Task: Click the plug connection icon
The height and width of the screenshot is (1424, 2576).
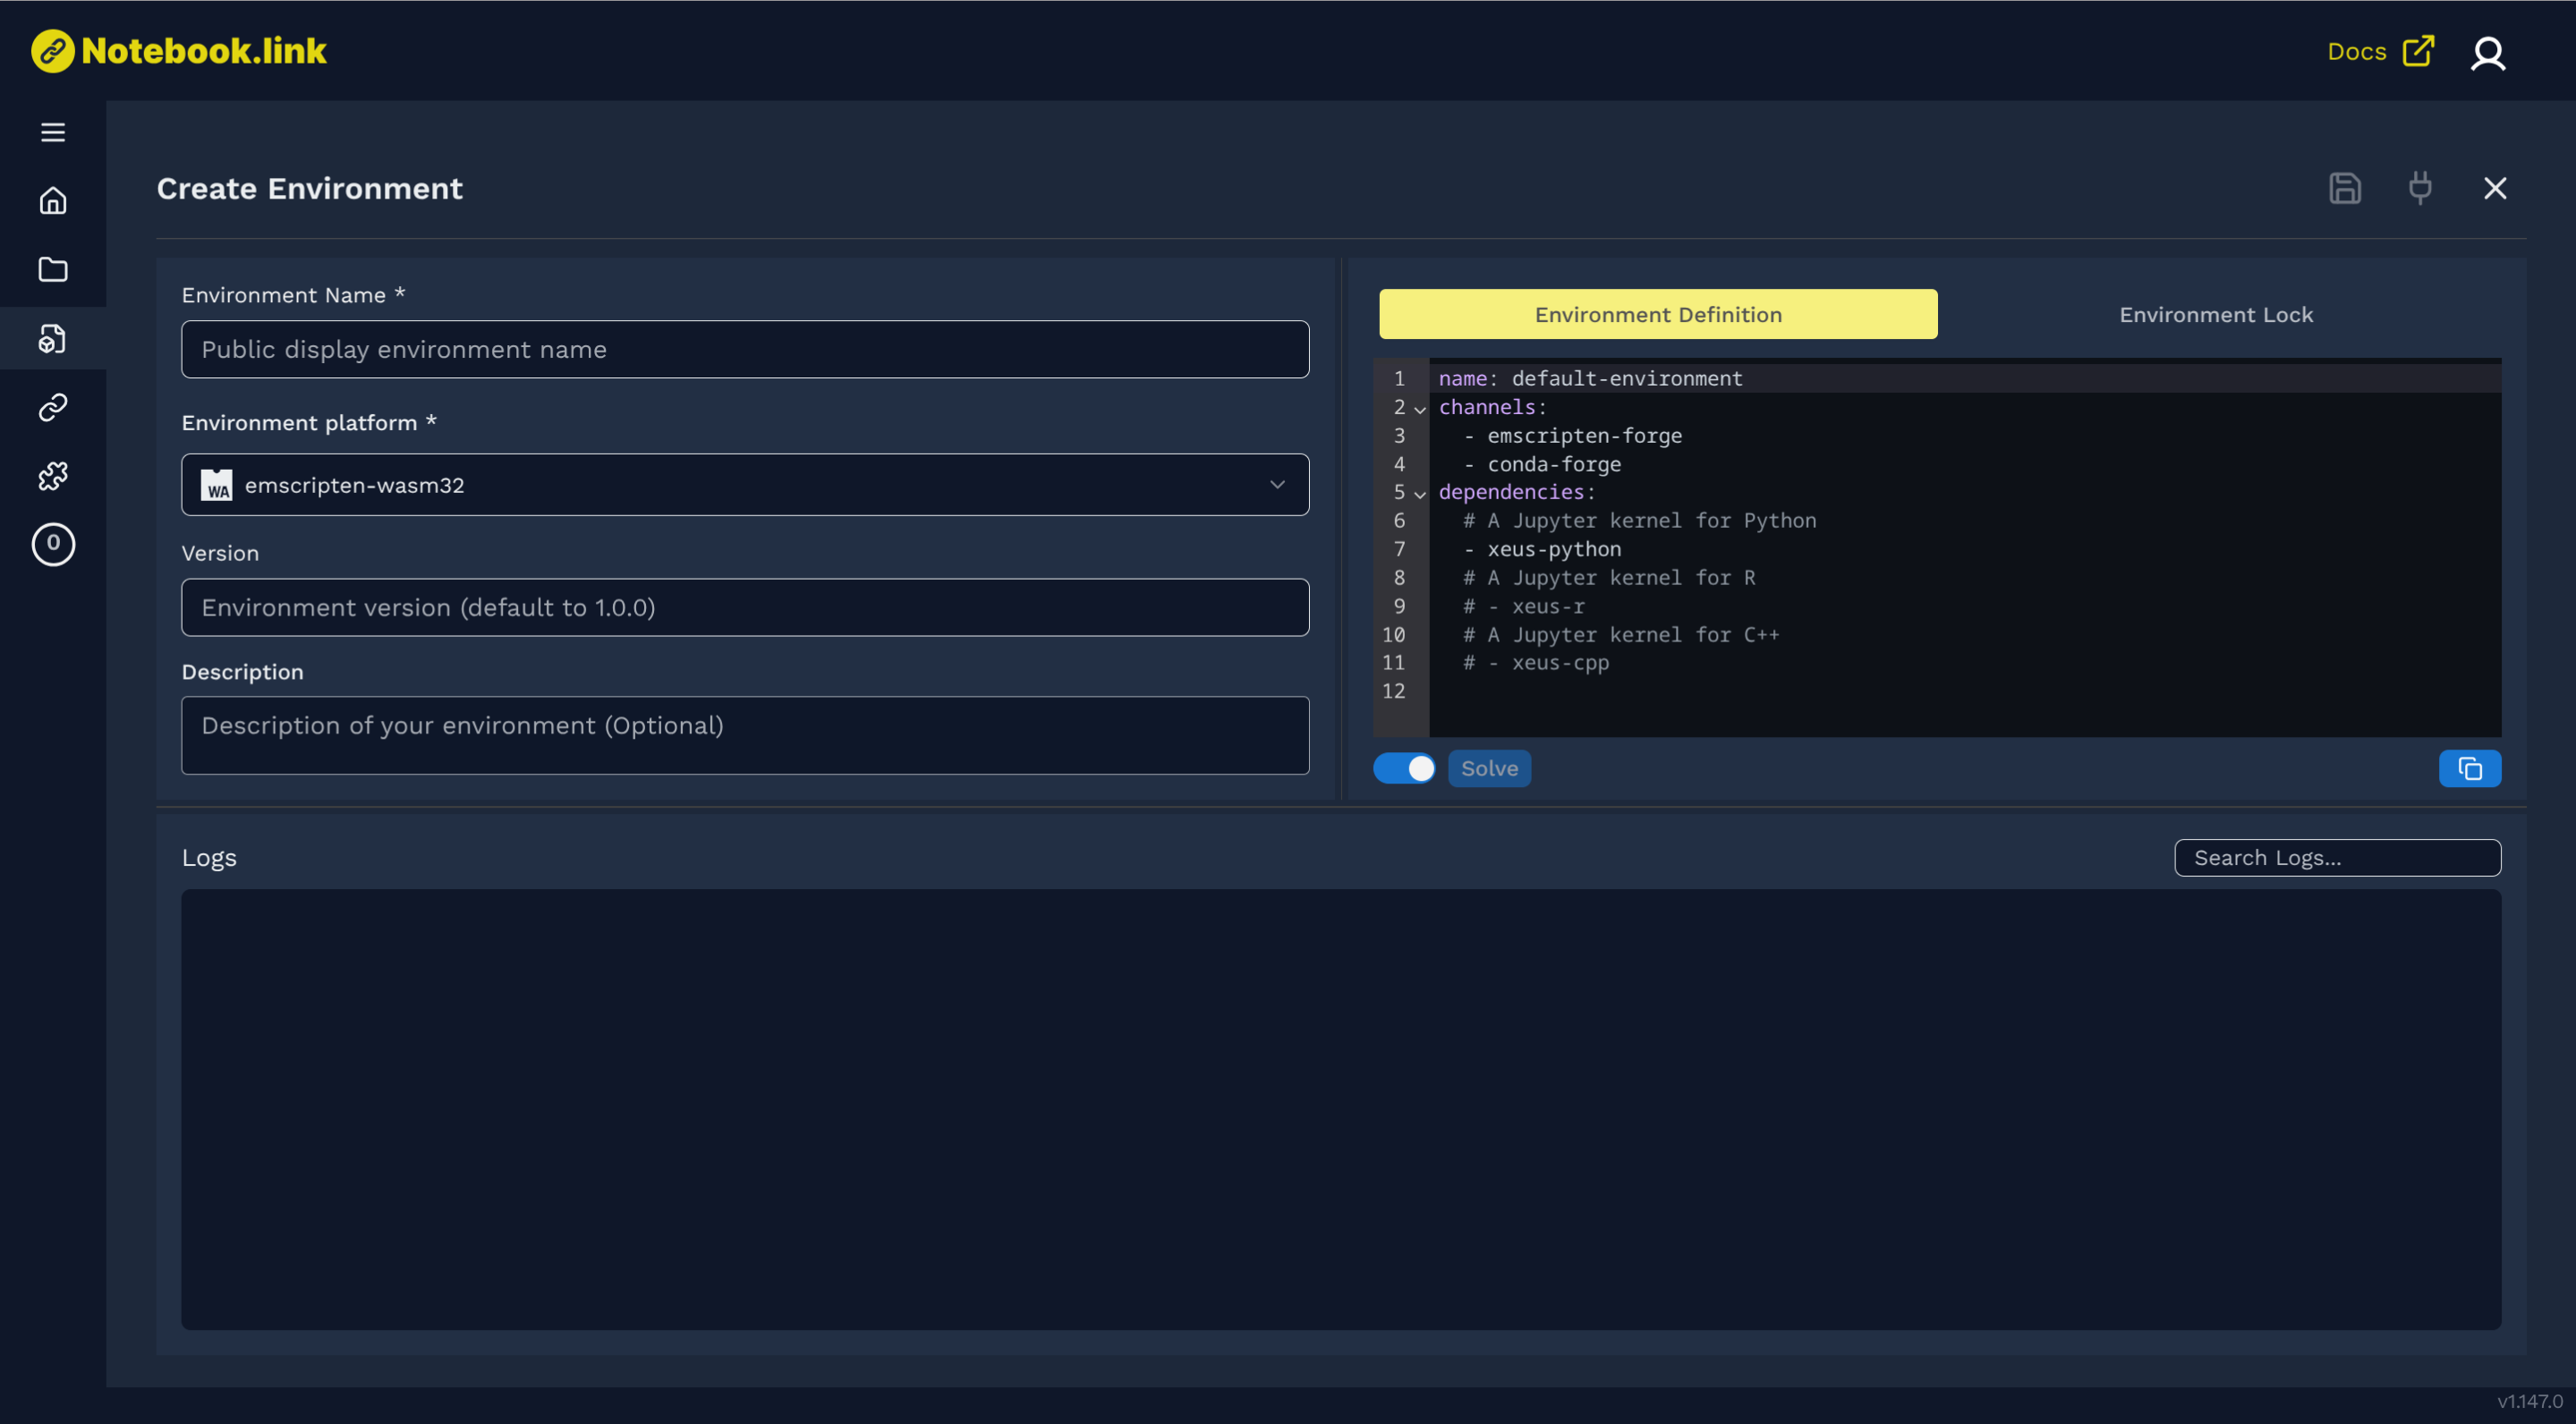Action: [2421, 188]
